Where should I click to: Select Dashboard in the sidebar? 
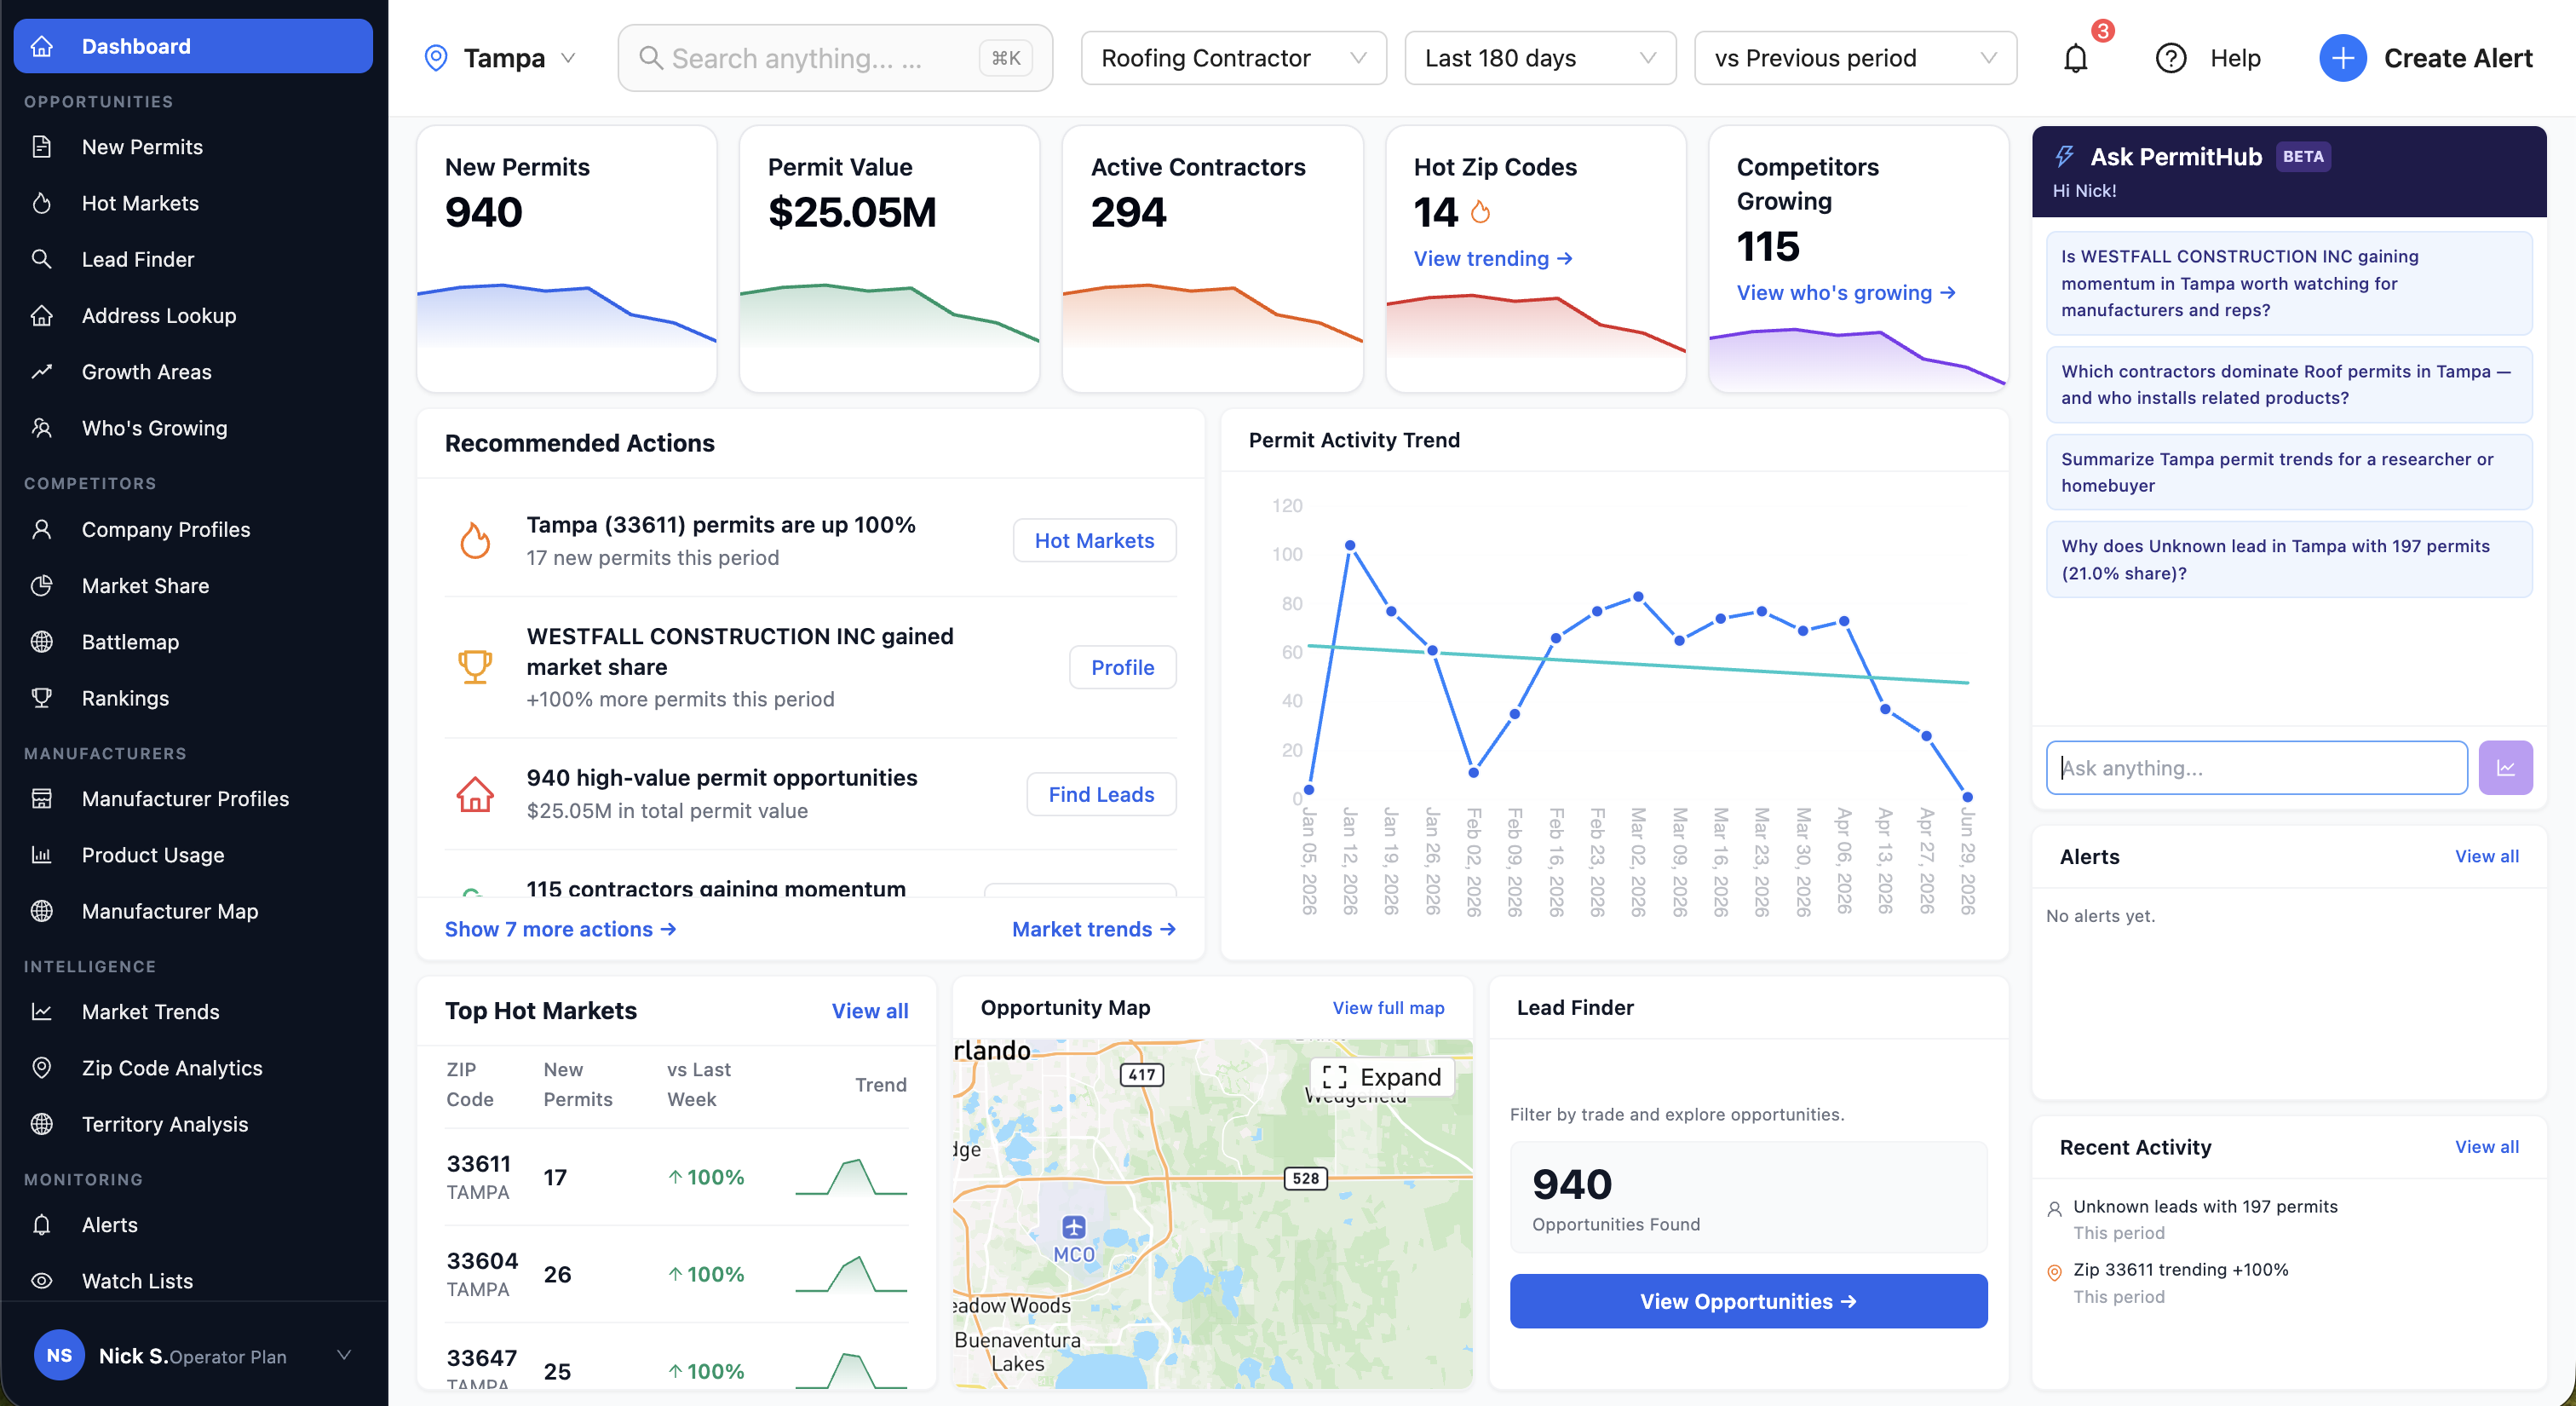[194, 46]
